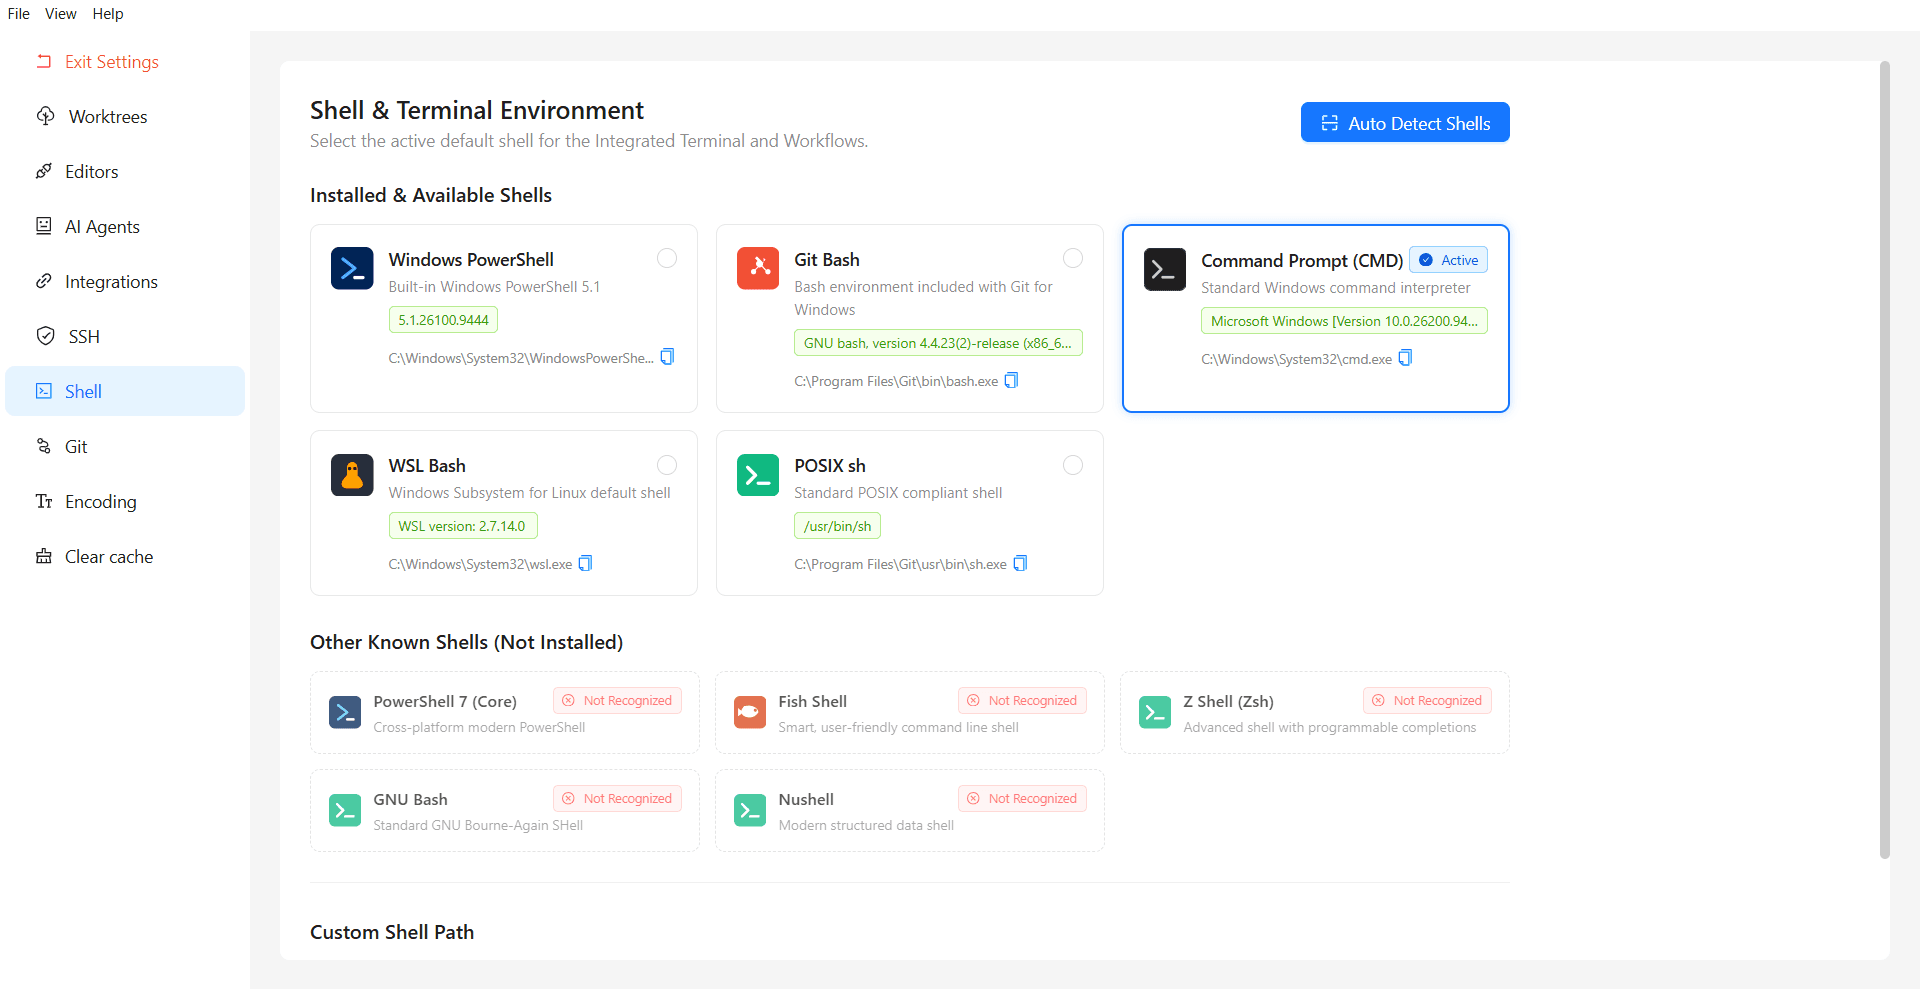
Task: Open the Git settings section
Action: pyautogui.click(x=125, y=446)
